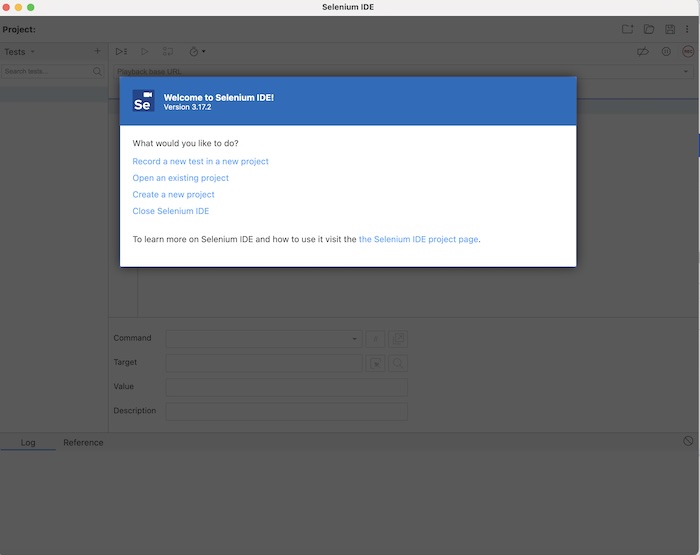This screenshot has height=555, width=700.
Task: Open the Selenium IDE project page link
Action: [x=418, y=239]
